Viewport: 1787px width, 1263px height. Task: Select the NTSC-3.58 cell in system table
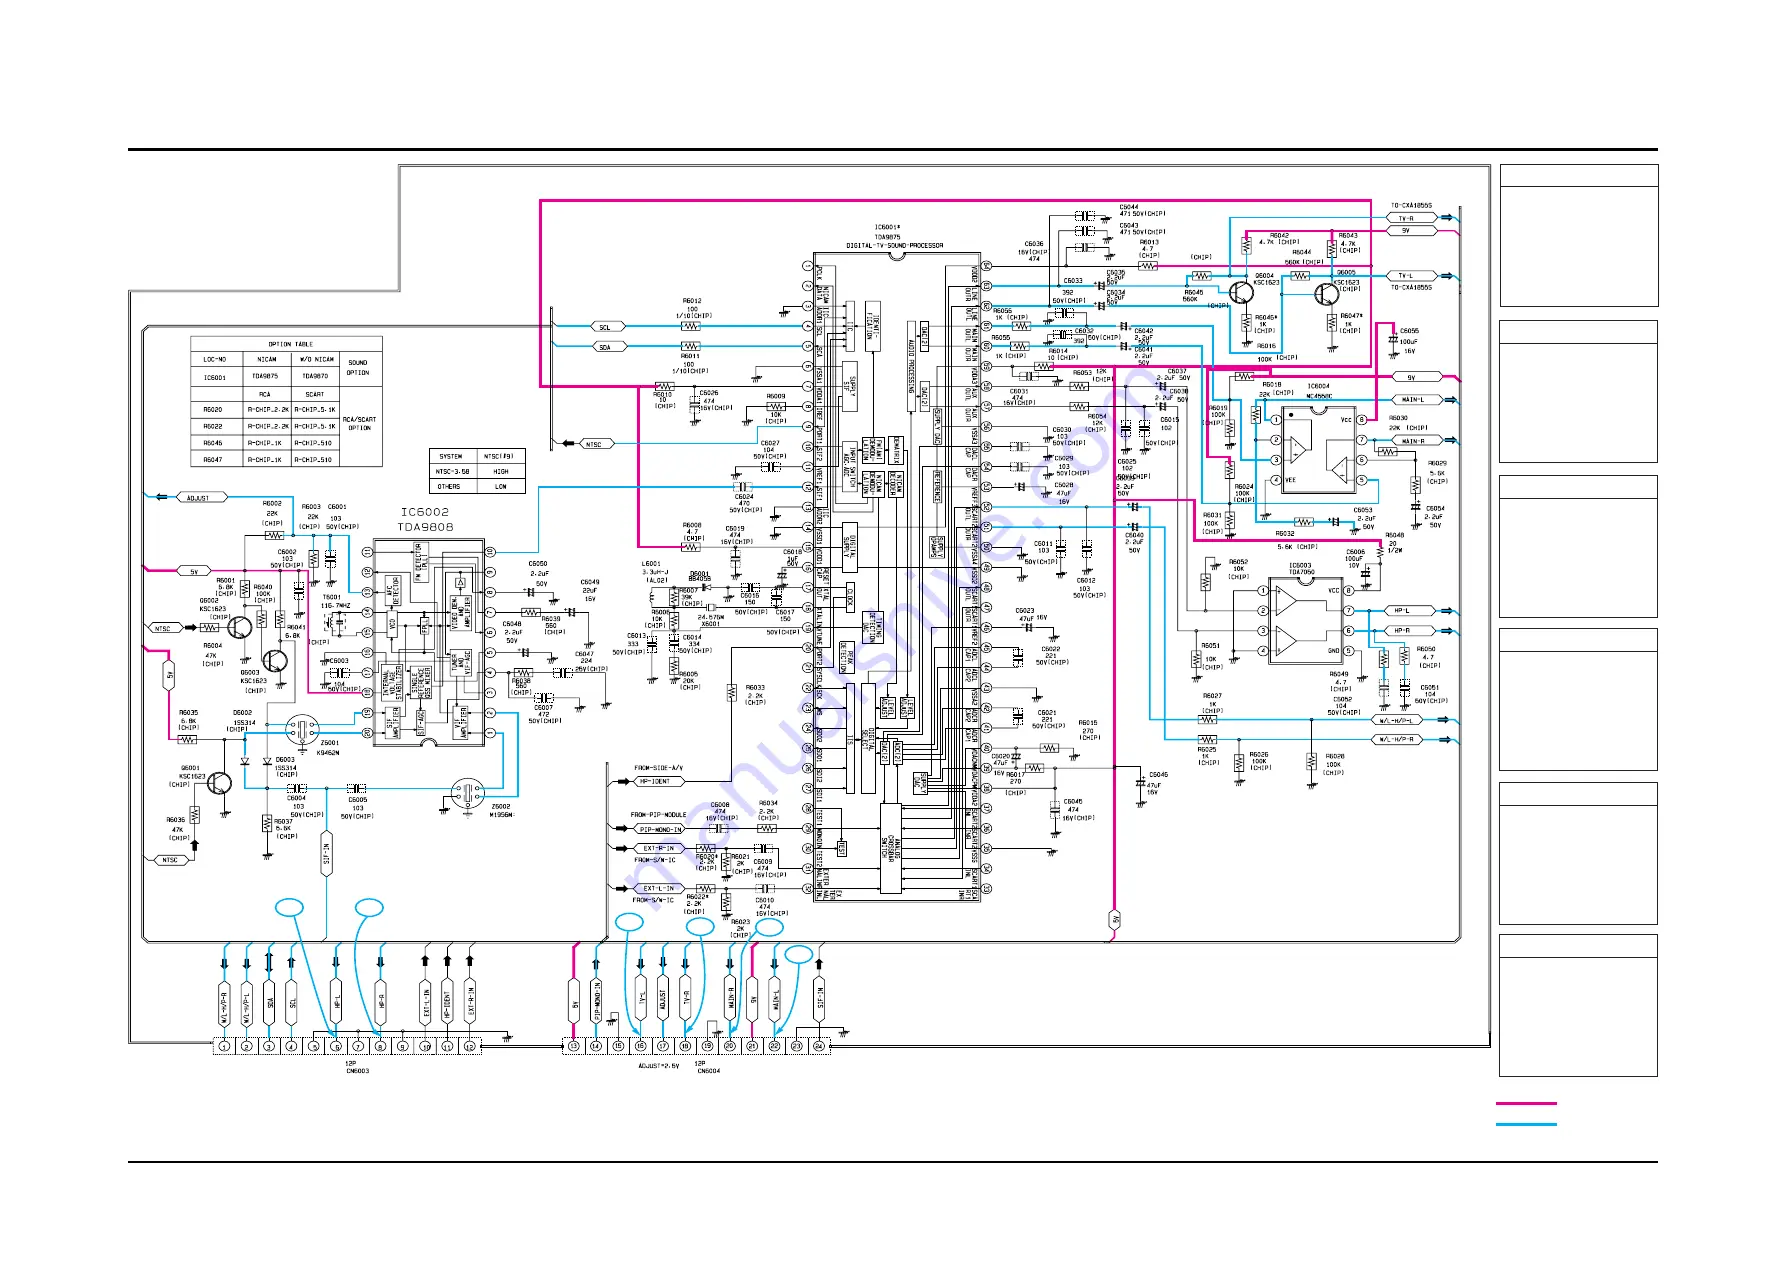[x=452, y=471]
